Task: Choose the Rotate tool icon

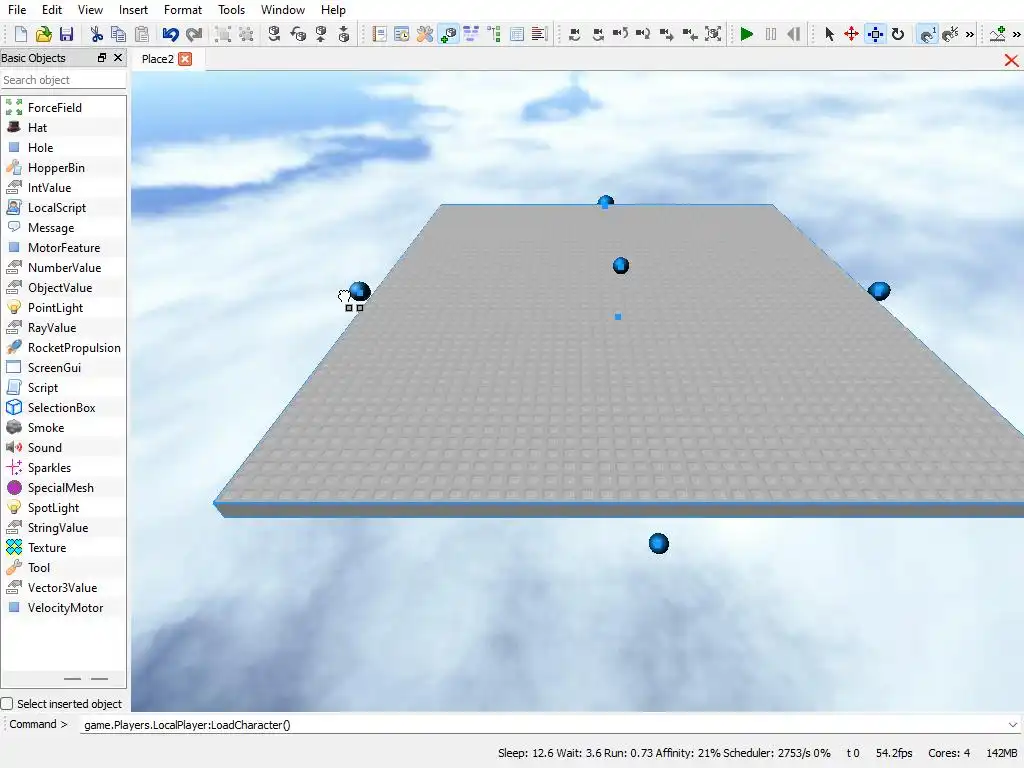Action: pos(898,34)
